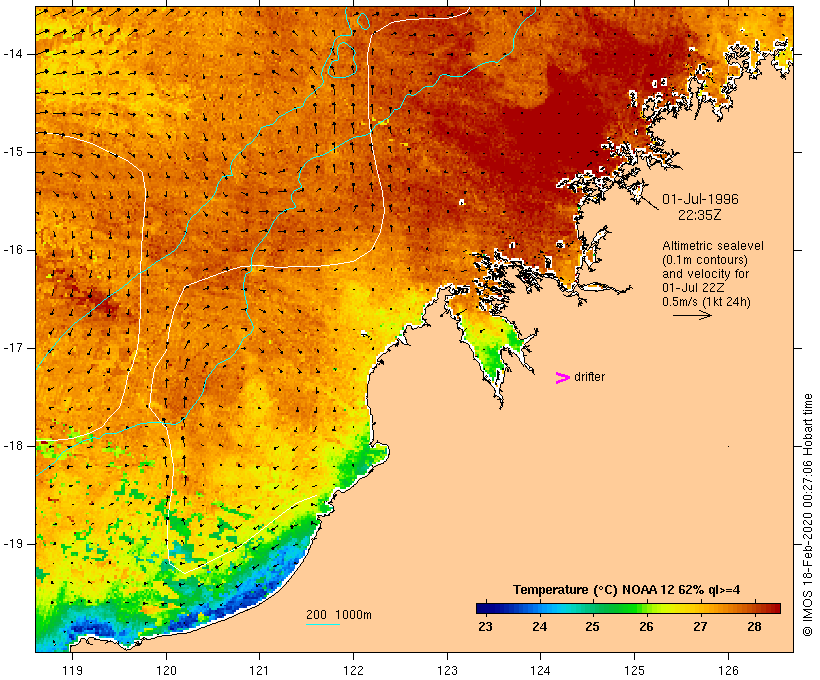
Task: Click the '200 1000m' depth contour label
Action: [339, 615]
